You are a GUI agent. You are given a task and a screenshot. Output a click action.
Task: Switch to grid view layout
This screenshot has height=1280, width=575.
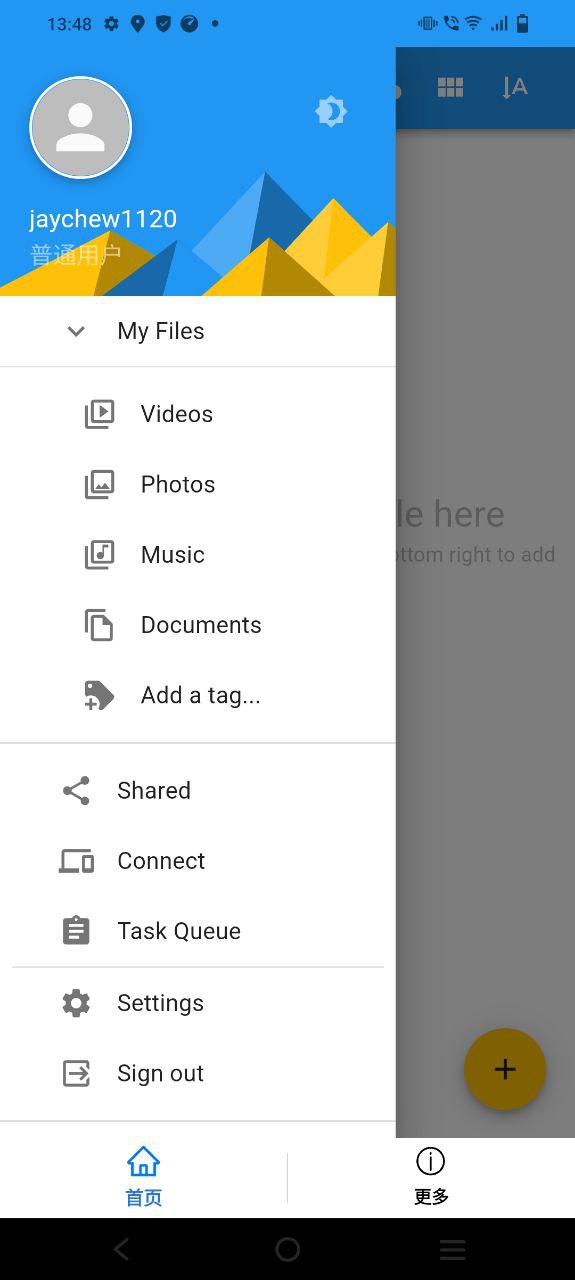coord(450,88)
